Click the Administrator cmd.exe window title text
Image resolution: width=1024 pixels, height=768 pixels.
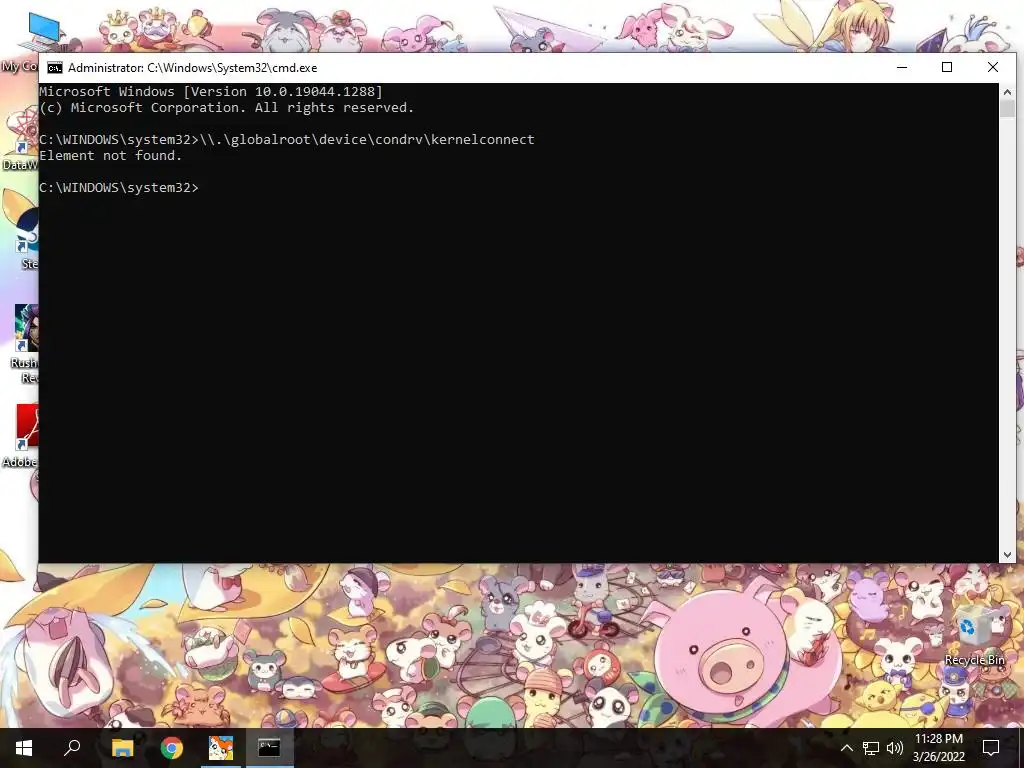click(193, 68)
